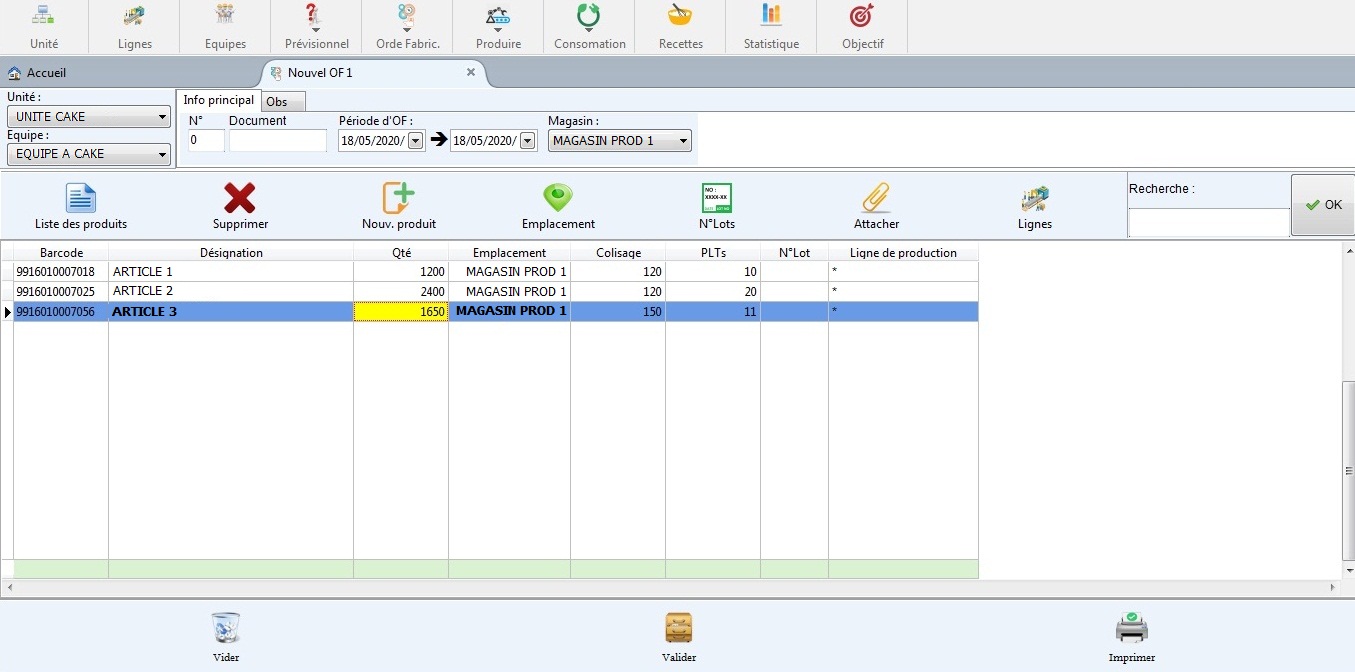Click the N°Lots icon
Viewport: 1355px width, 672px height.
716,199
